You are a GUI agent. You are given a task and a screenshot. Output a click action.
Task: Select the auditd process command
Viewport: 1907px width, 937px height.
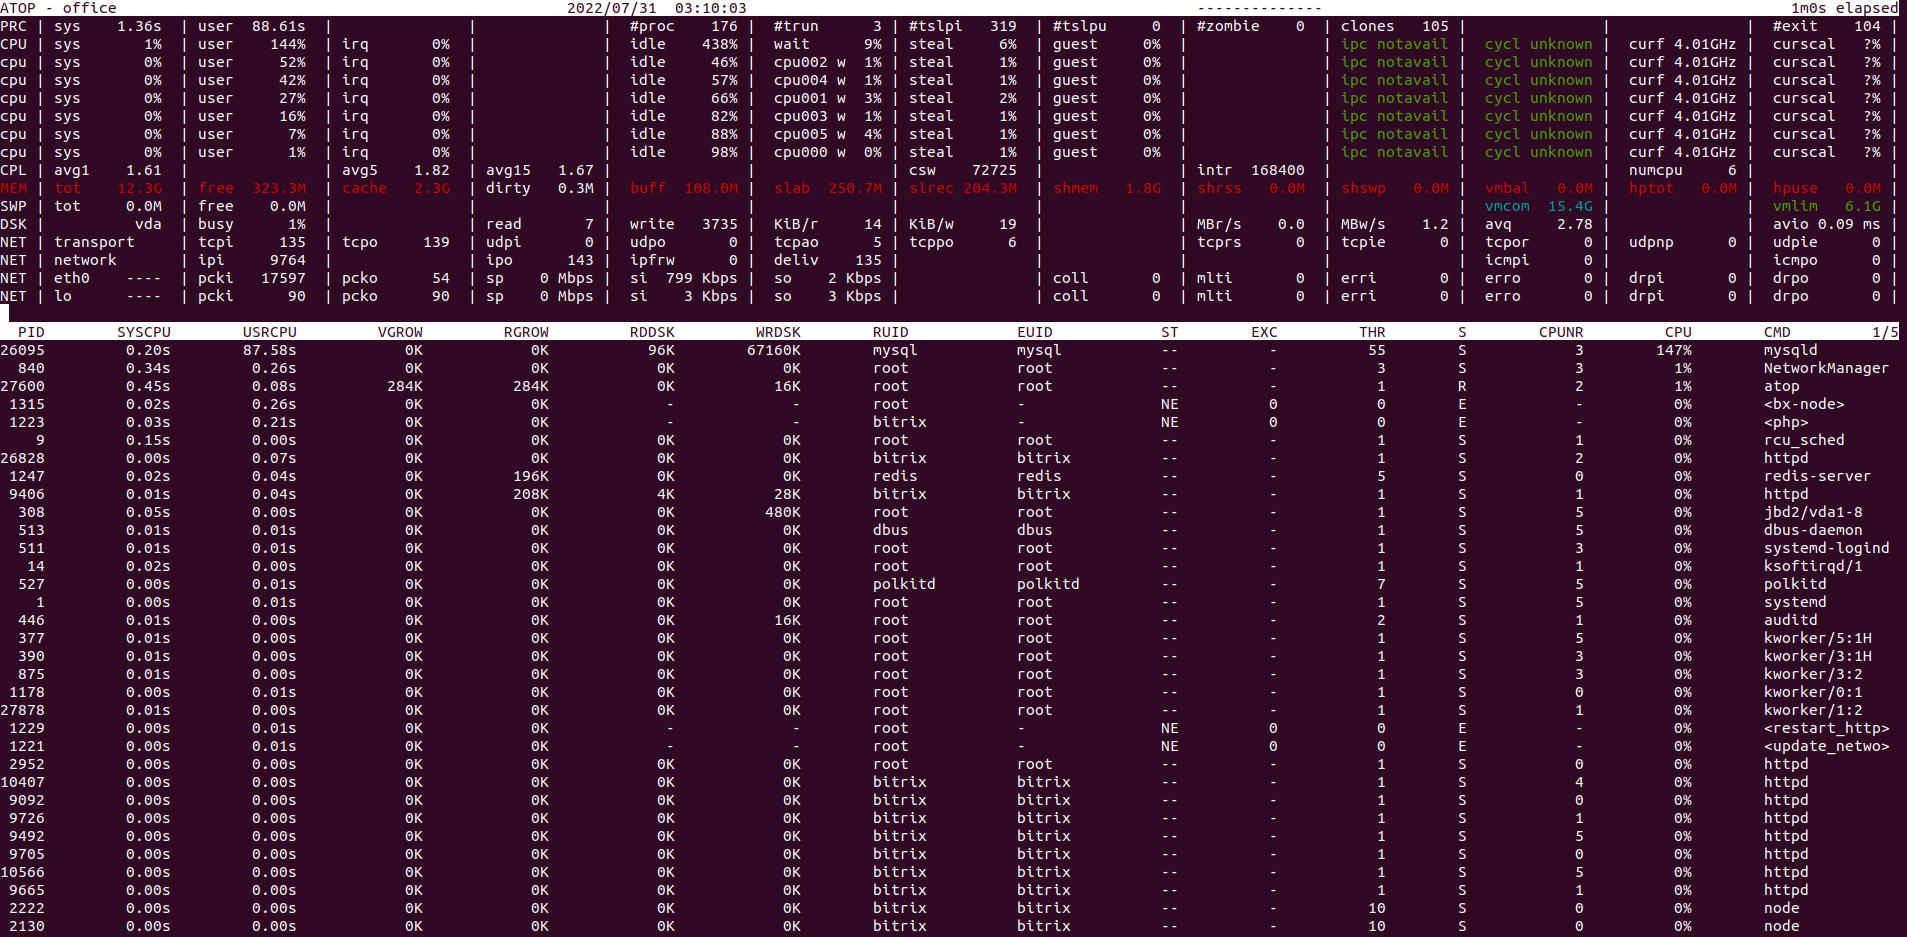click(x=1791, y=620)
